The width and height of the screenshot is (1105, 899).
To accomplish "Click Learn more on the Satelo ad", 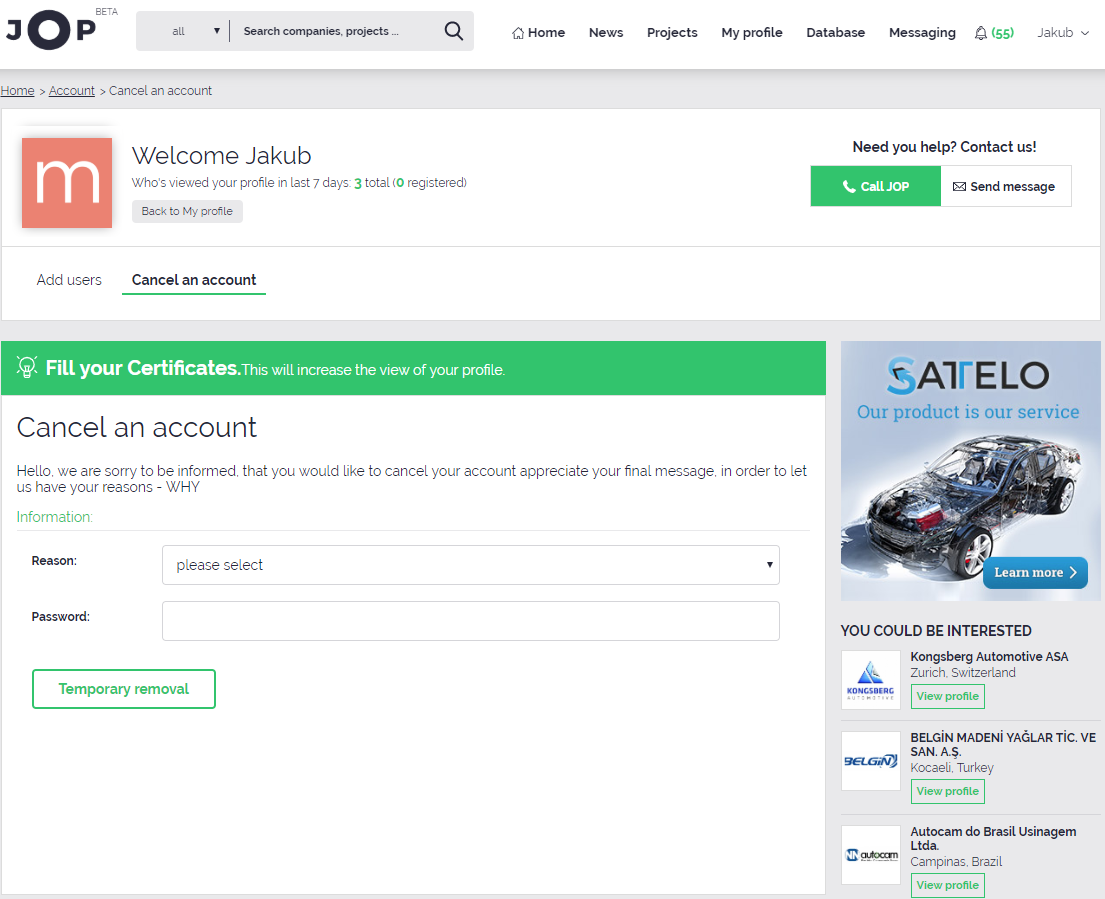I will (x=1035, y=573).
